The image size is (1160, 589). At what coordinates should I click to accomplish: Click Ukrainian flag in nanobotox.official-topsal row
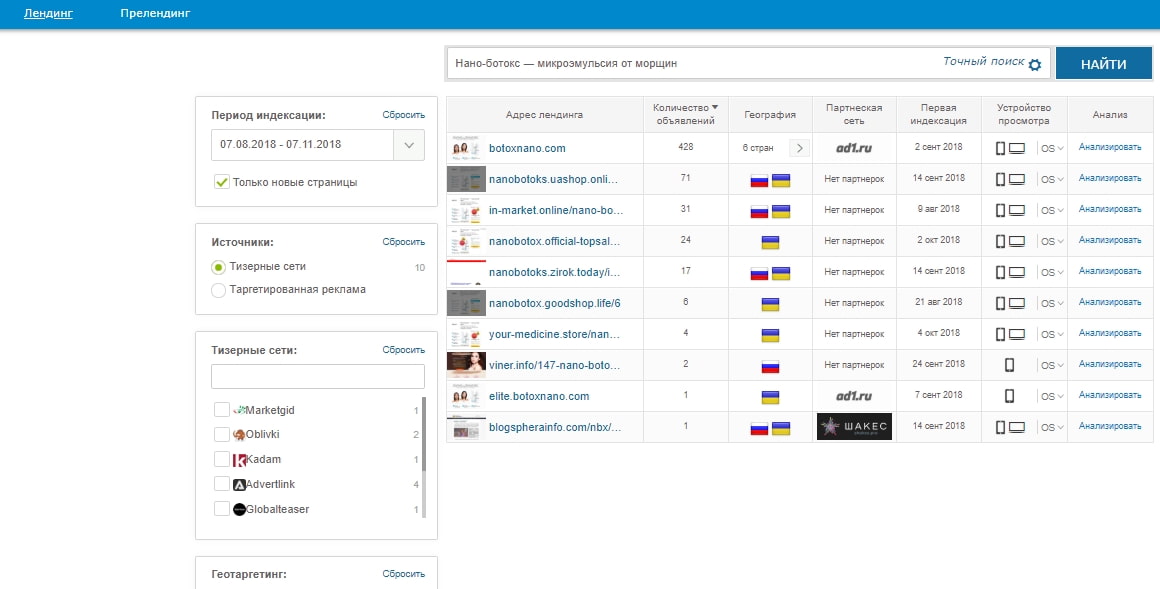(x=770, y=243)
